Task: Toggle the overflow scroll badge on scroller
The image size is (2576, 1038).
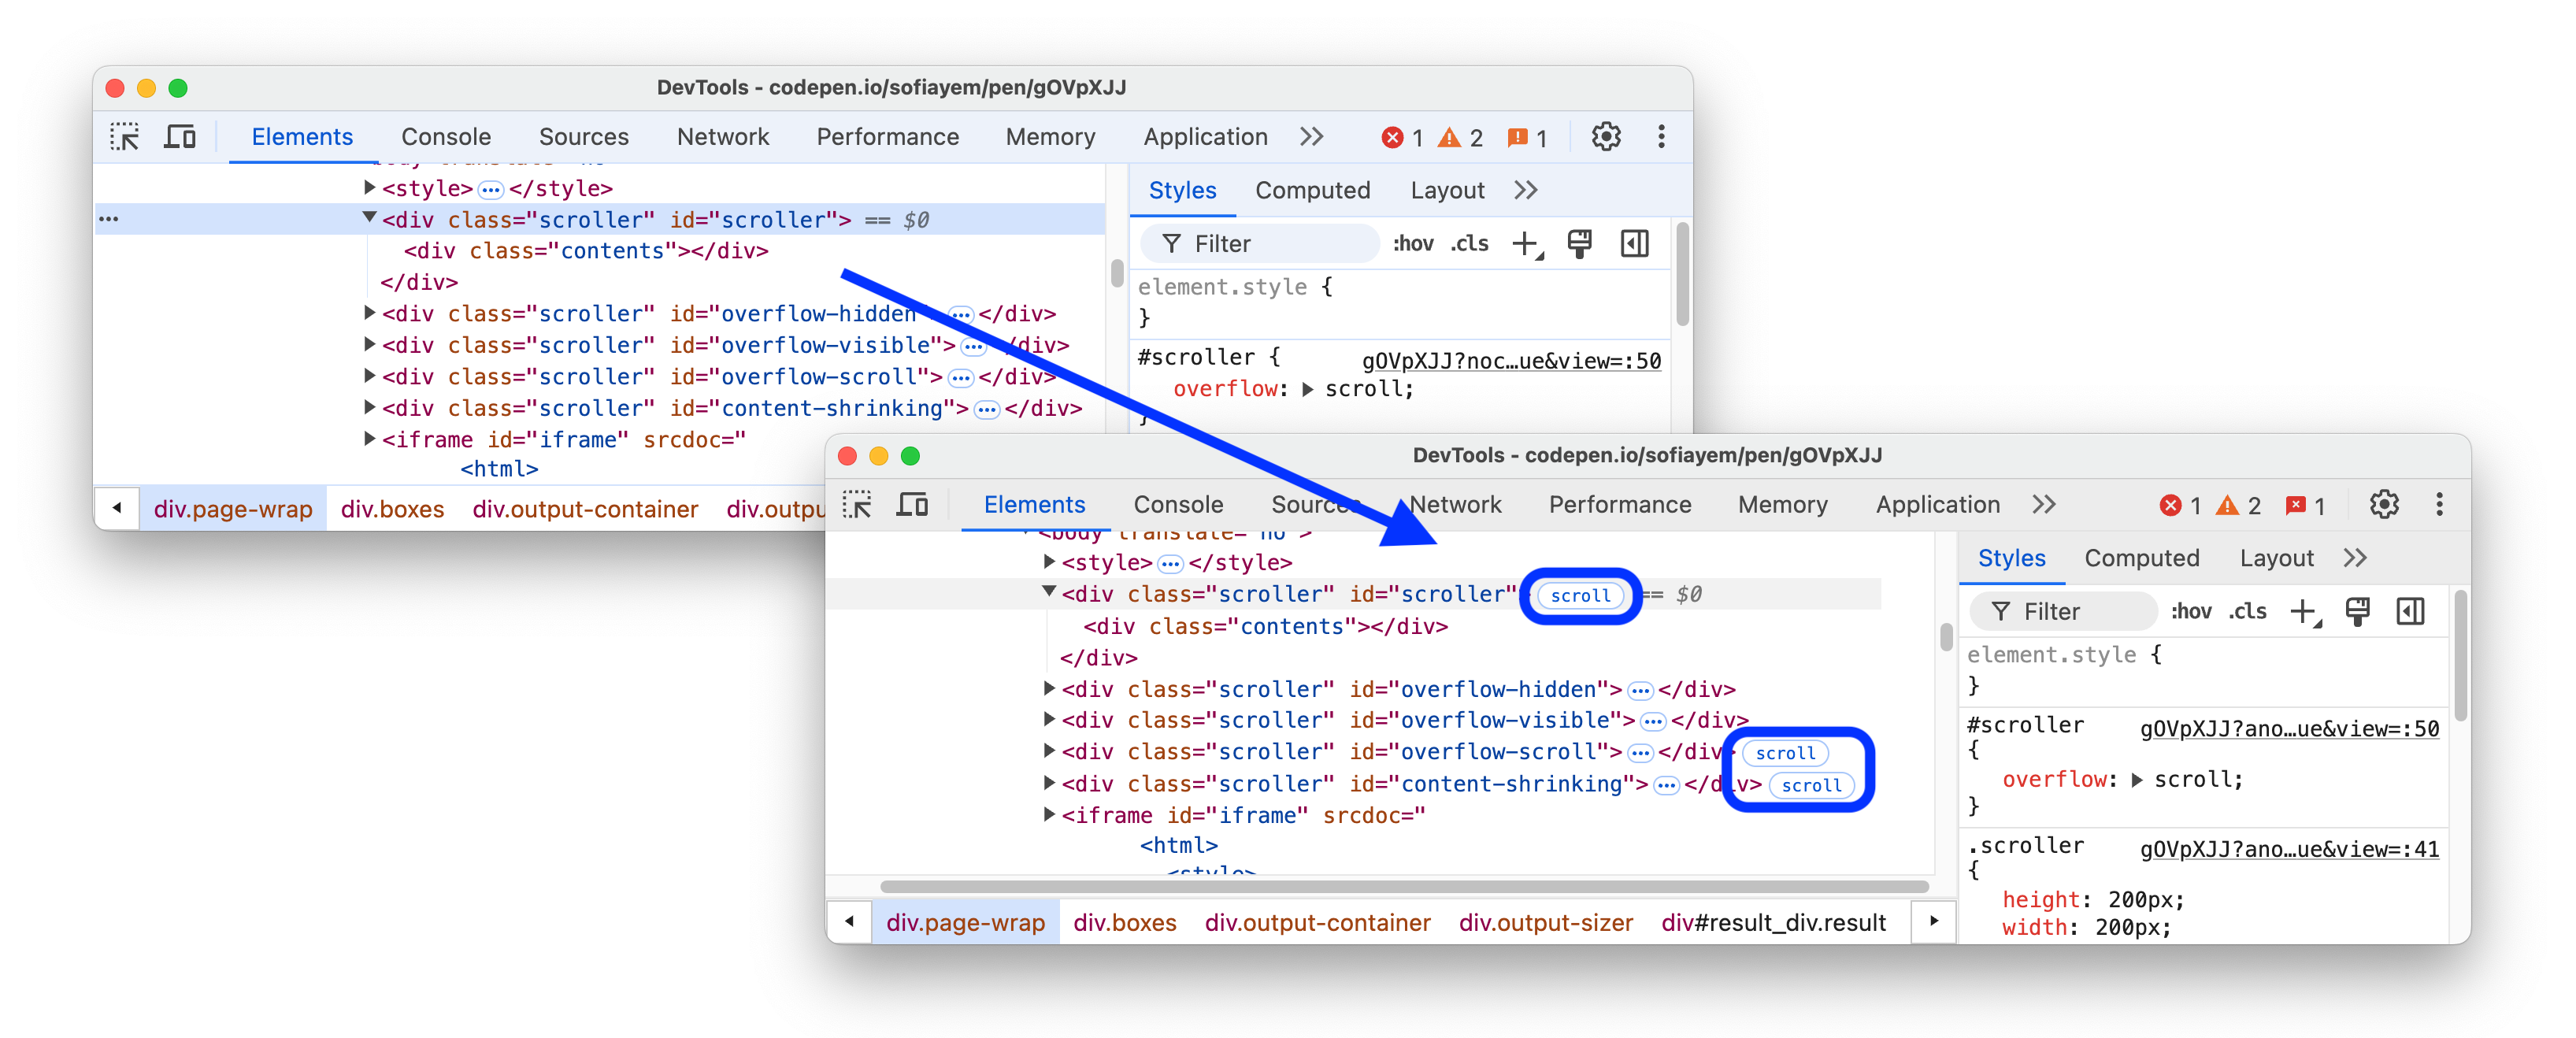Action: [x=1579, y=596]
